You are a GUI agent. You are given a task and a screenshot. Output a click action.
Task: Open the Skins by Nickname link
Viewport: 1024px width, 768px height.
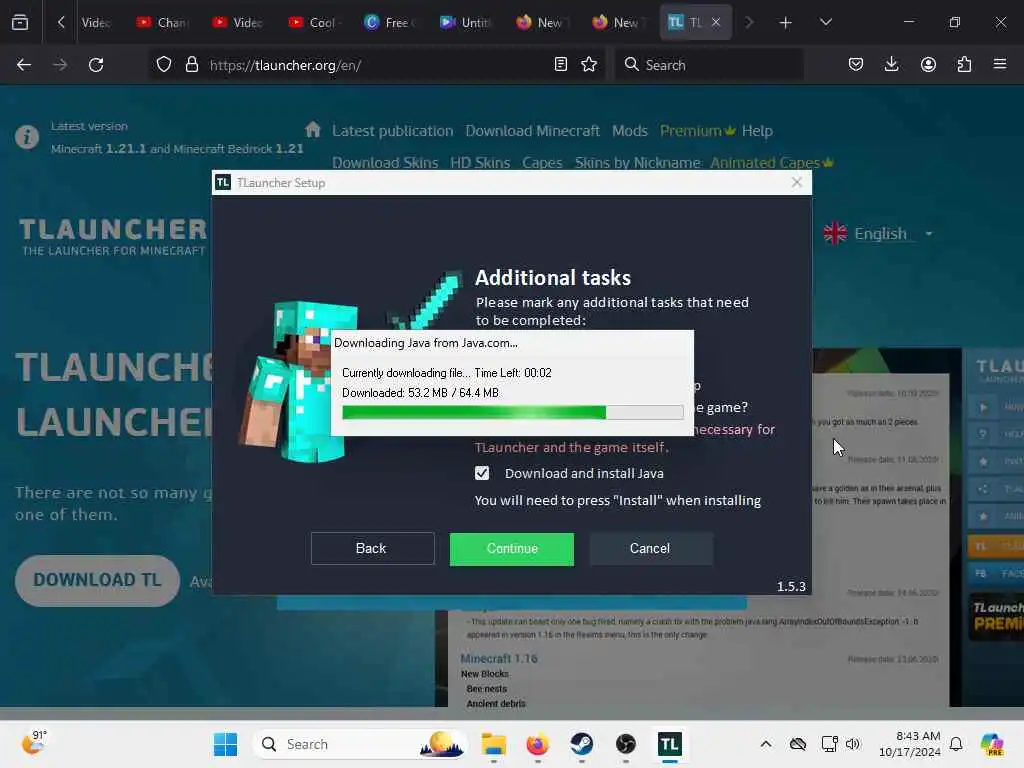[637, 162]
